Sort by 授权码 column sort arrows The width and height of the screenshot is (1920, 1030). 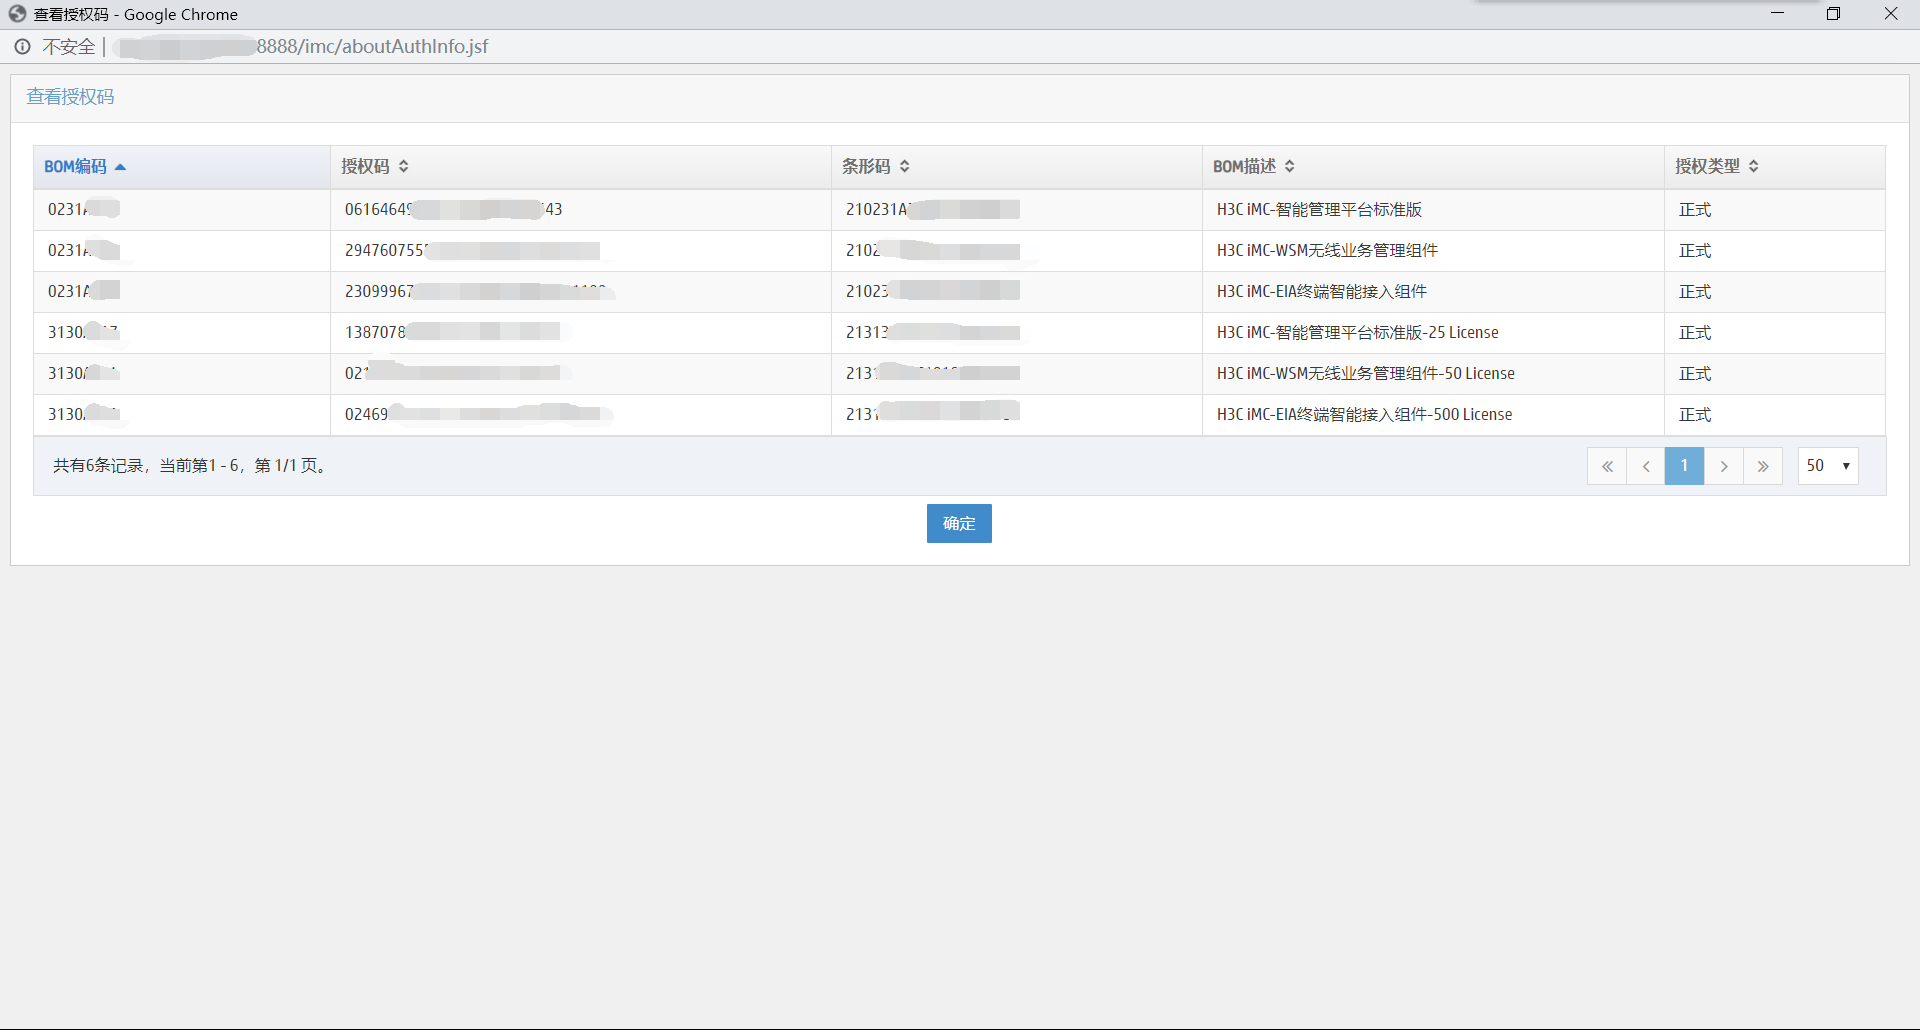(404, 167)
